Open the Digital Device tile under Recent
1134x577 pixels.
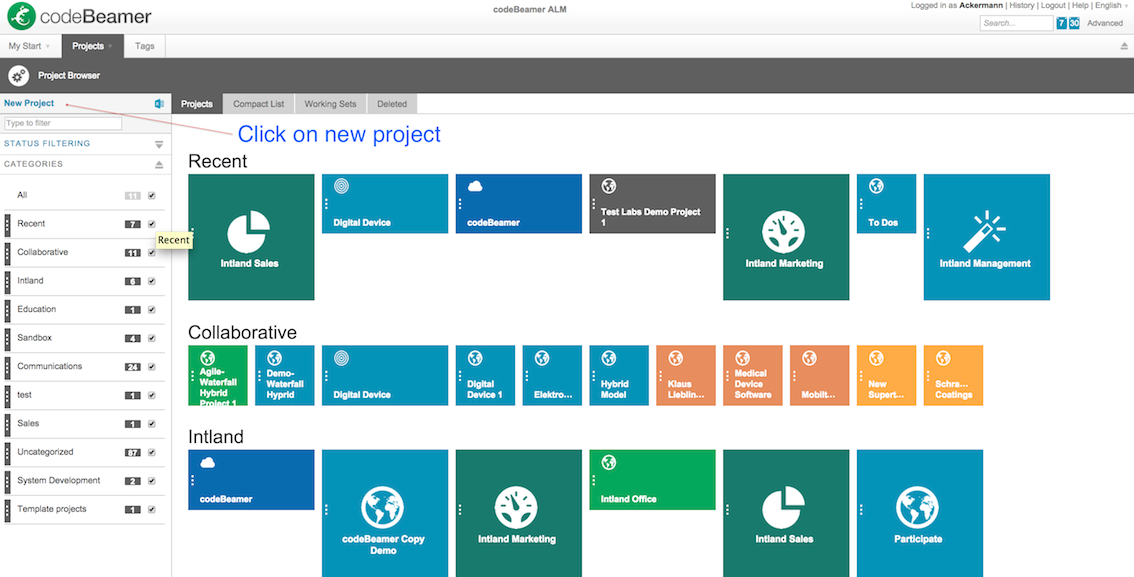(x=385, y=204)
